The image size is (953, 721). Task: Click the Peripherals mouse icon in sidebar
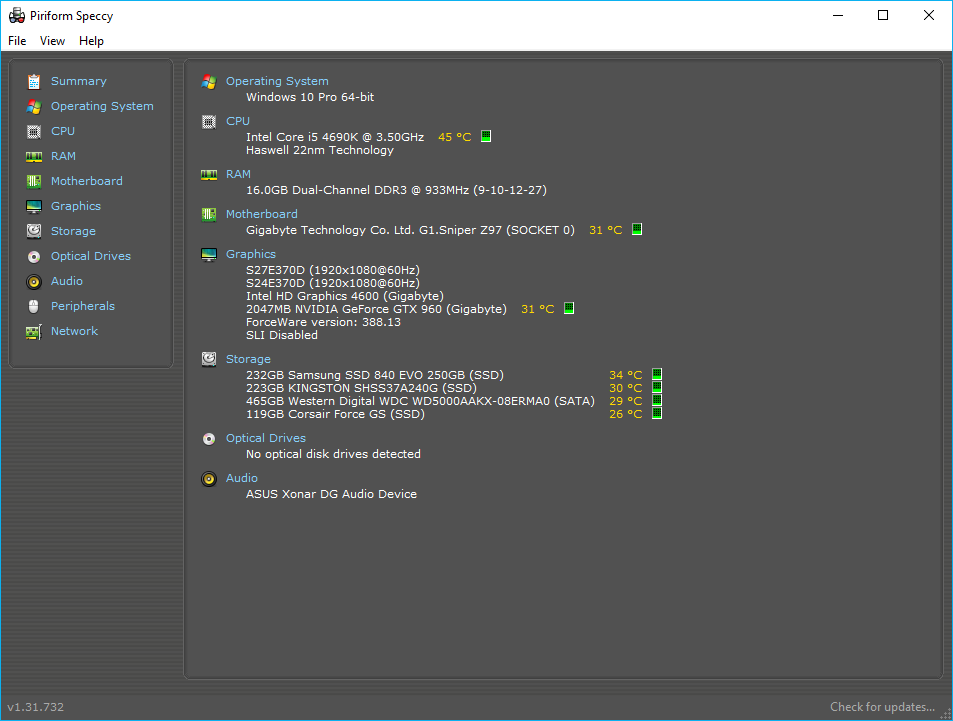(34, 306)
